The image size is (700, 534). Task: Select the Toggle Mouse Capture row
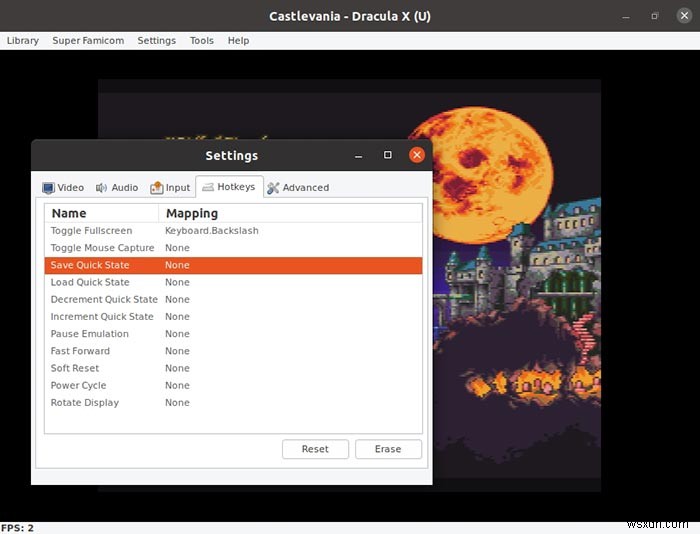coord(233,248)
